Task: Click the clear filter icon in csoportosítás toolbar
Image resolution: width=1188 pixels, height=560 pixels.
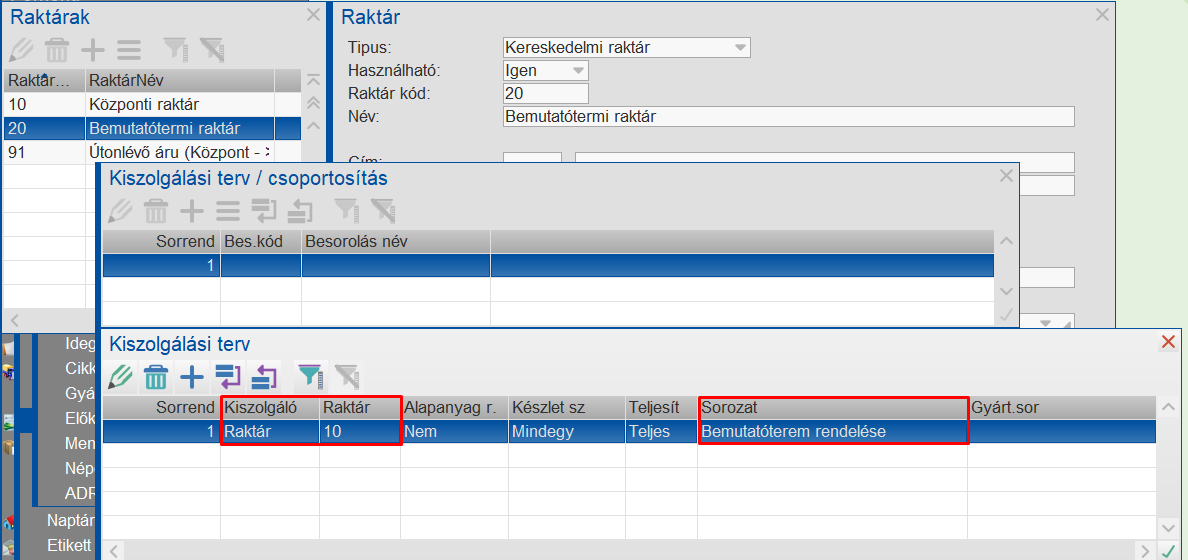Action: [x=383, y=211]
